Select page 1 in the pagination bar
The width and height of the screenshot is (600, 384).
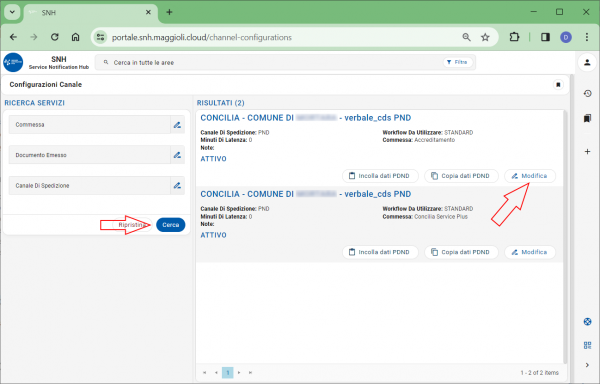(x=228, y=373)
